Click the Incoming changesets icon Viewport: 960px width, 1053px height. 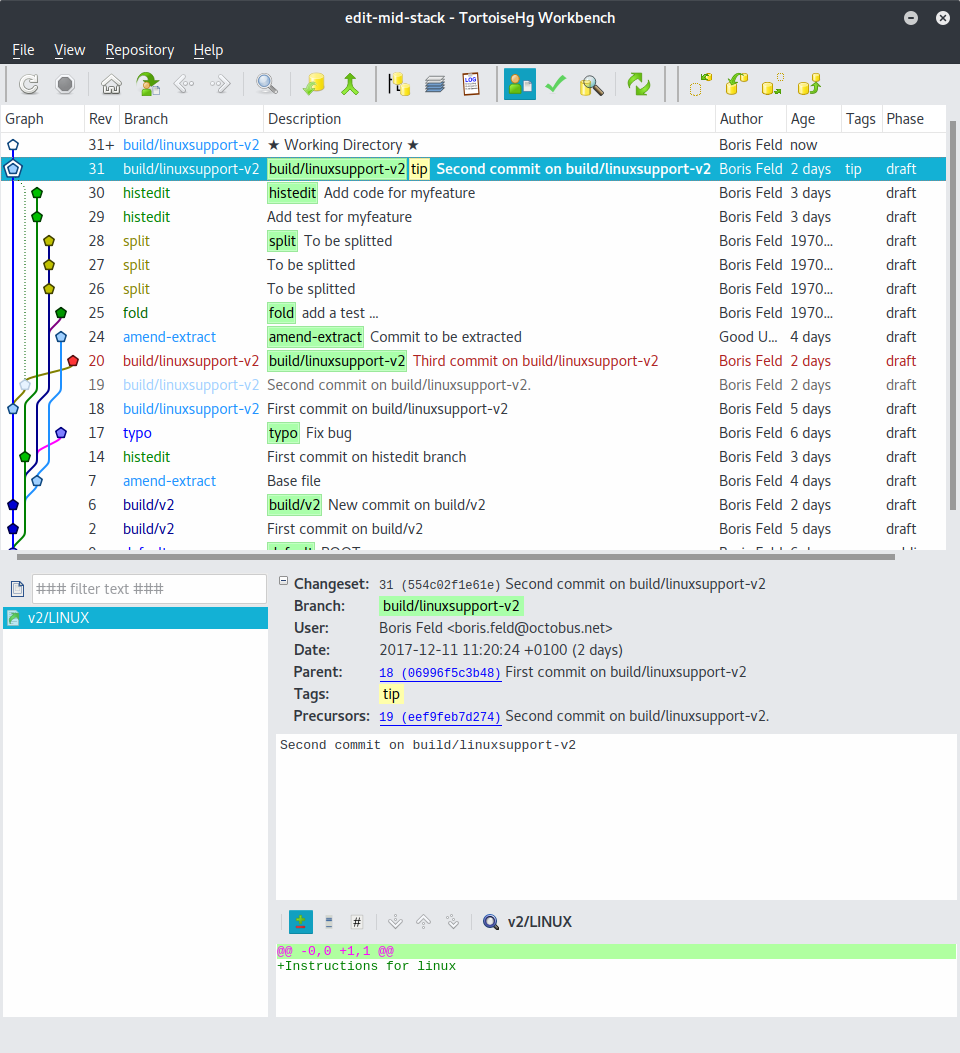[x=701, y=85]
